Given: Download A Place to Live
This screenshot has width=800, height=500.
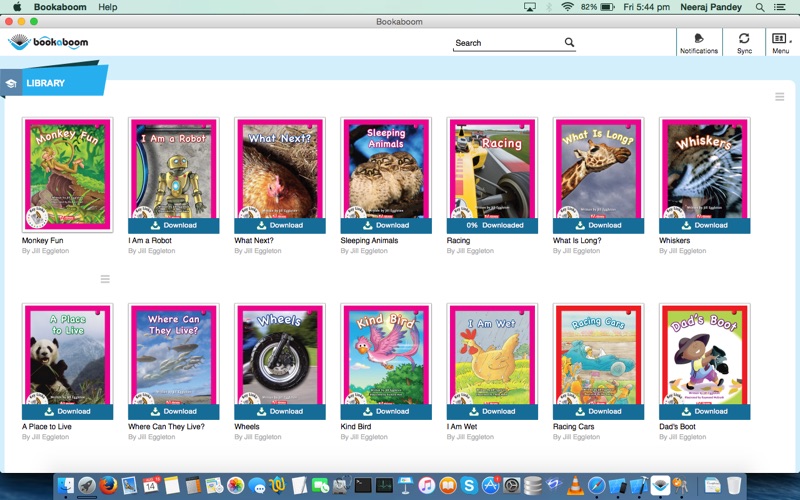Looking at the screenshot, I should coord(67,411).
